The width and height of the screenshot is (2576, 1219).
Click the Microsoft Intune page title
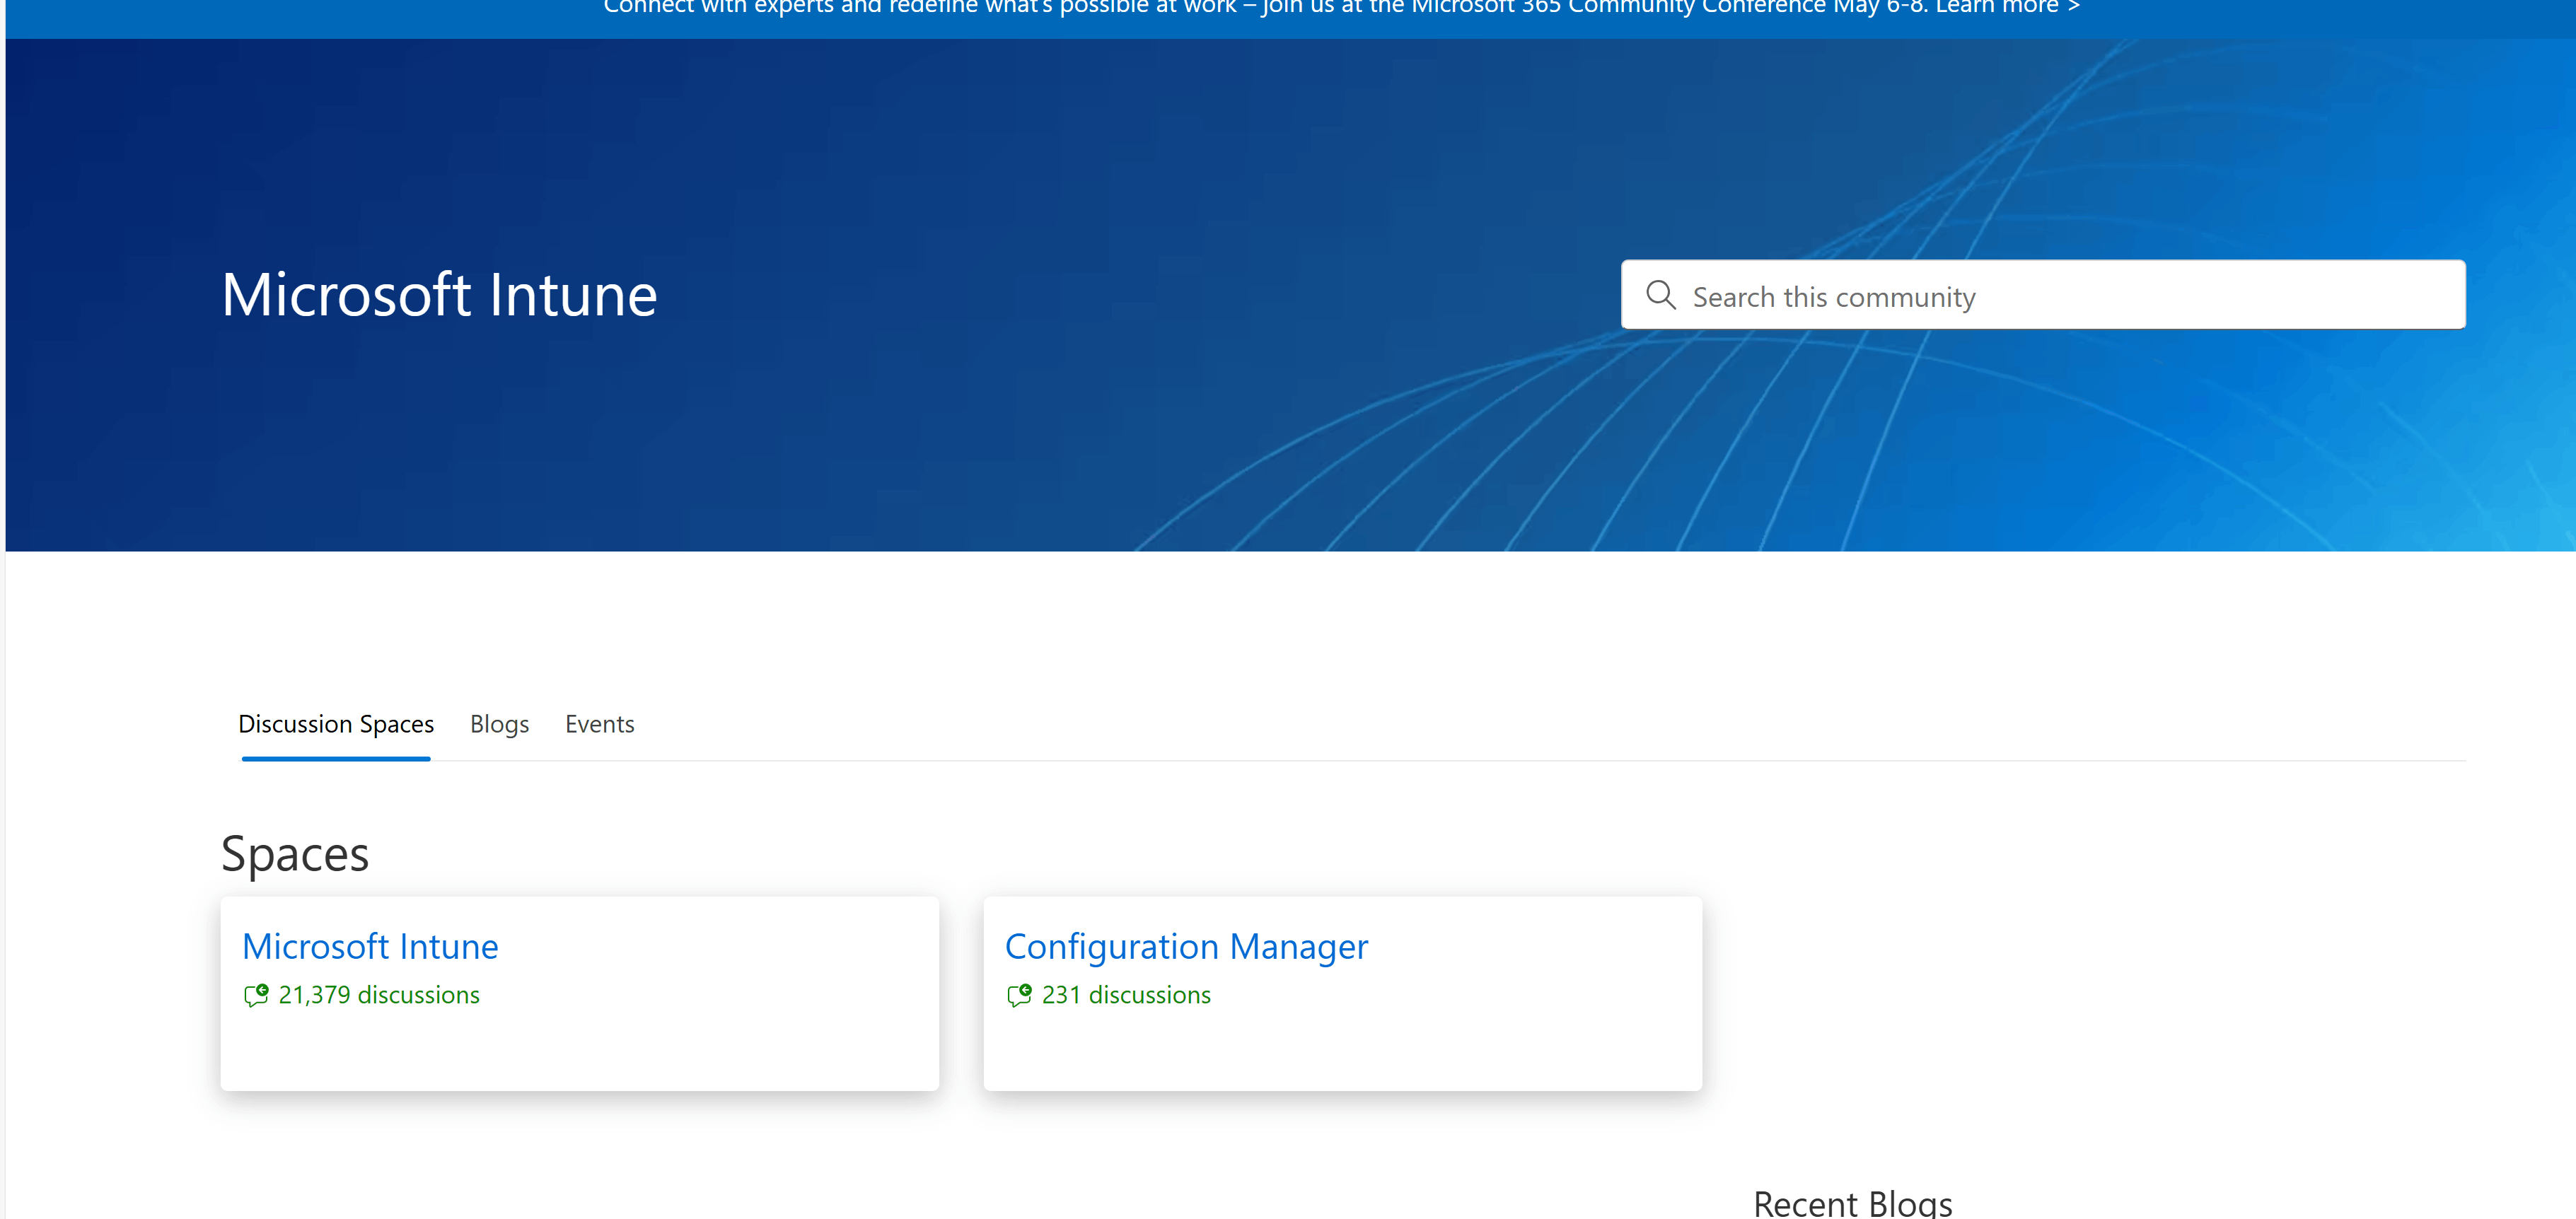coord(439,295)
